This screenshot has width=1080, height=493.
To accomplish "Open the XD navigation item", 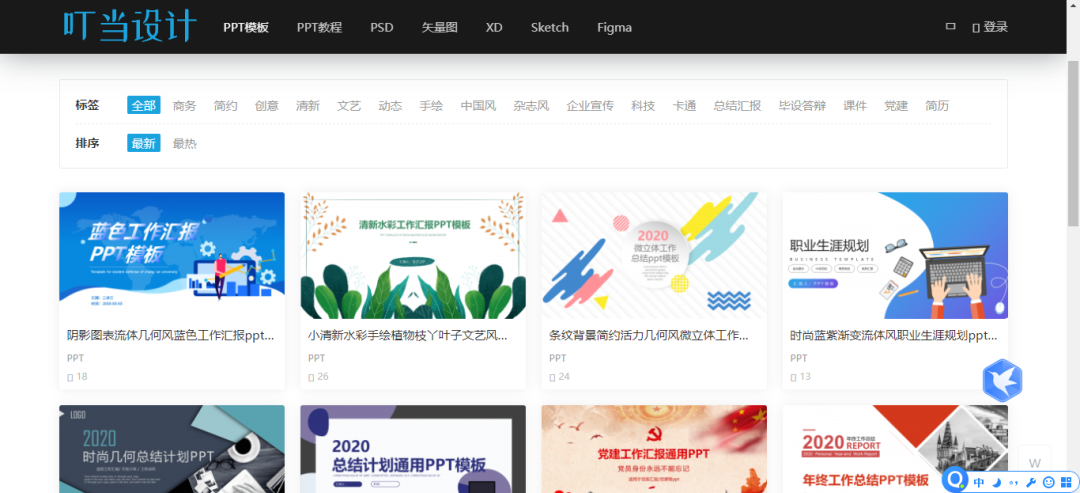I will (x=494, y=28).
